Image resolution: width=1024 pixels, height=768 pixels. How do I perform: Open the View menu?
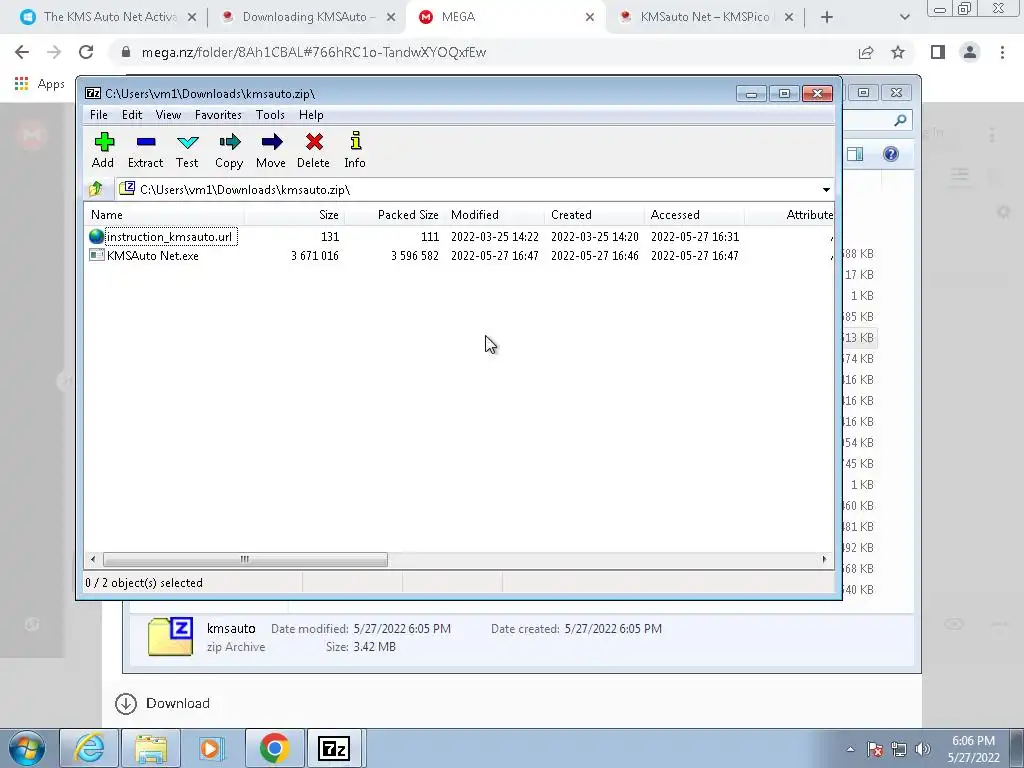[x=168, y=115]
